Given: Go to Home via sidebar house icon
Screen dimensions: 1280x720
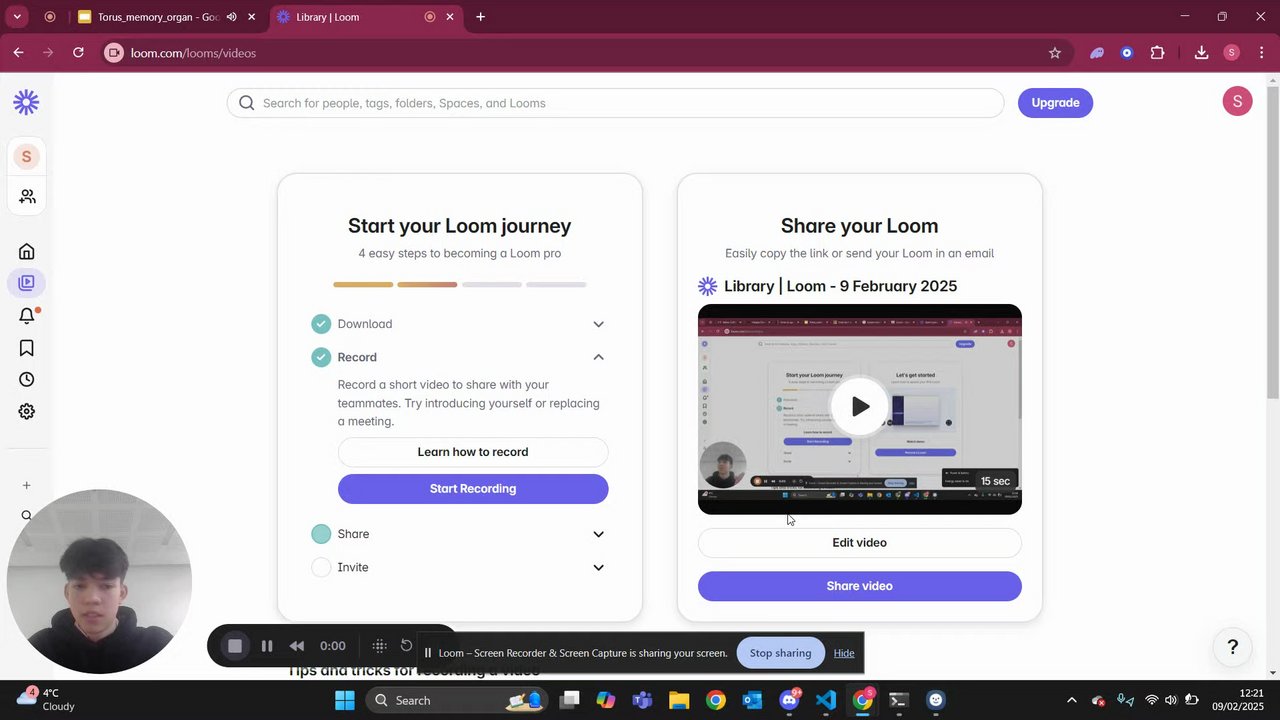Looking at the screenshot, I should coord(27,251).
